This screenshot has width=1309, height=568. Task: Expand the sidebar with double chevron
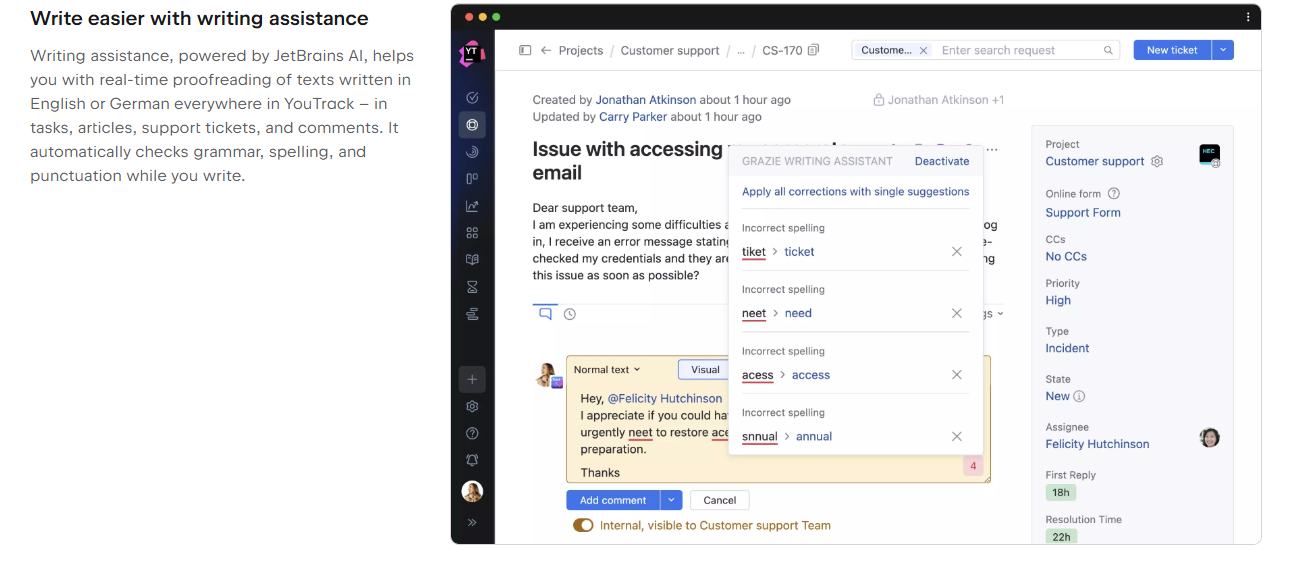point(472,522)
